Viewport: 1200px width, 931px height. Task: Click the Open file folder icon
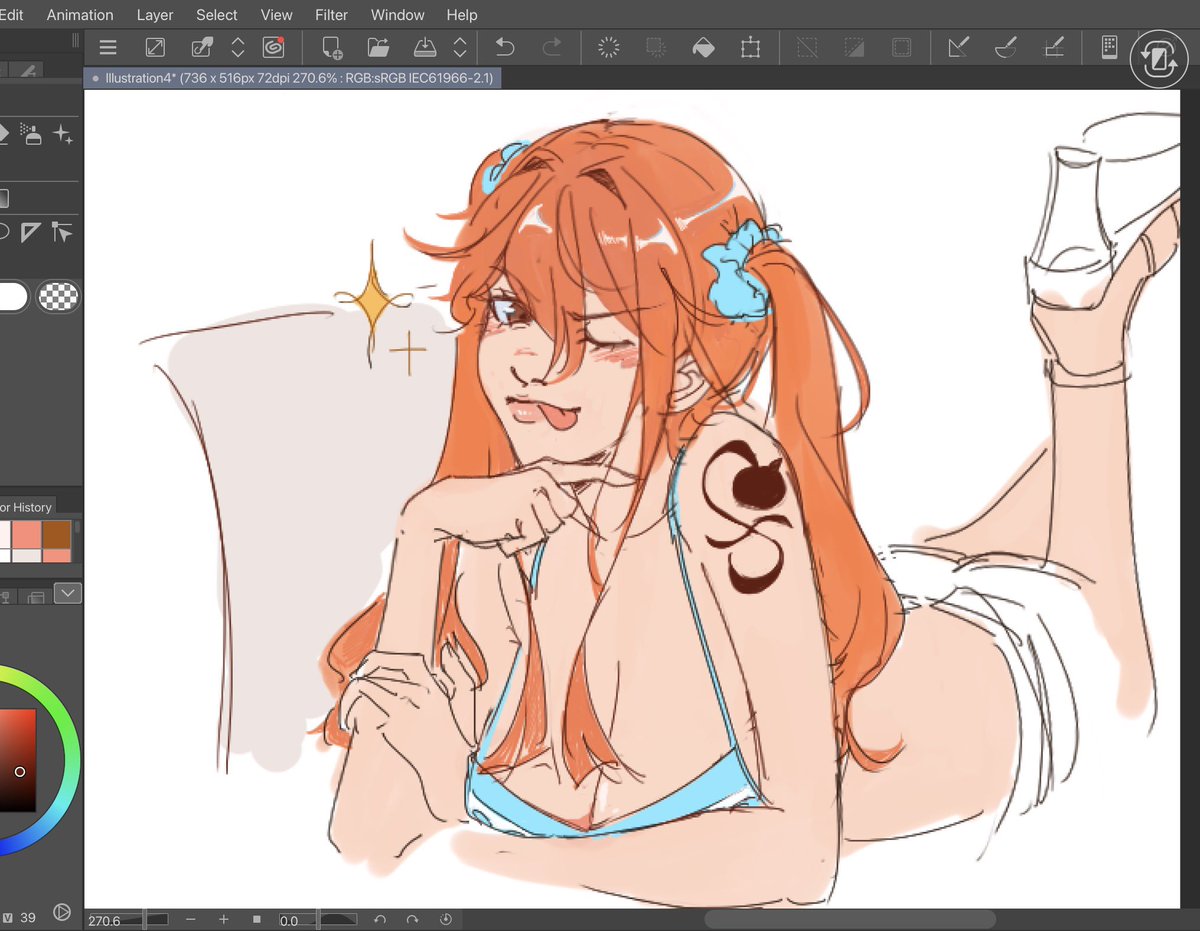[x=378, y=47]
